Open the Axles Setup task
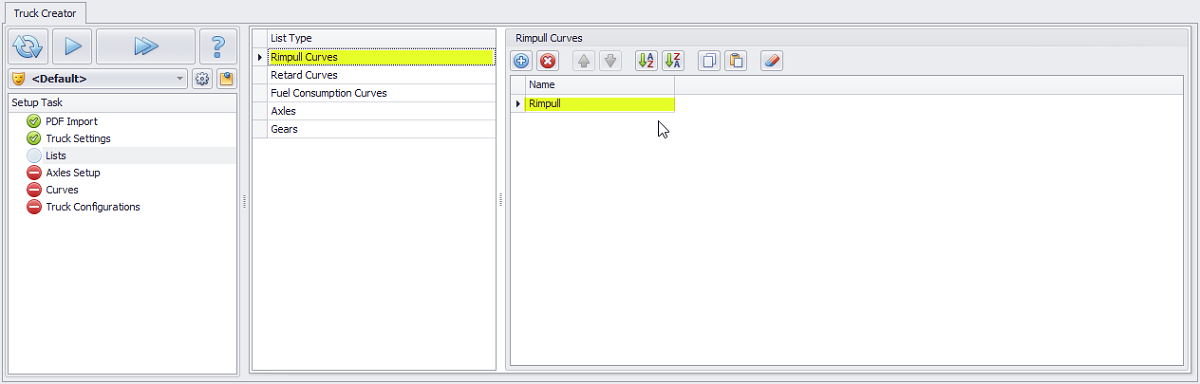This screenshot has width=1200, height=384. (73, 173)
